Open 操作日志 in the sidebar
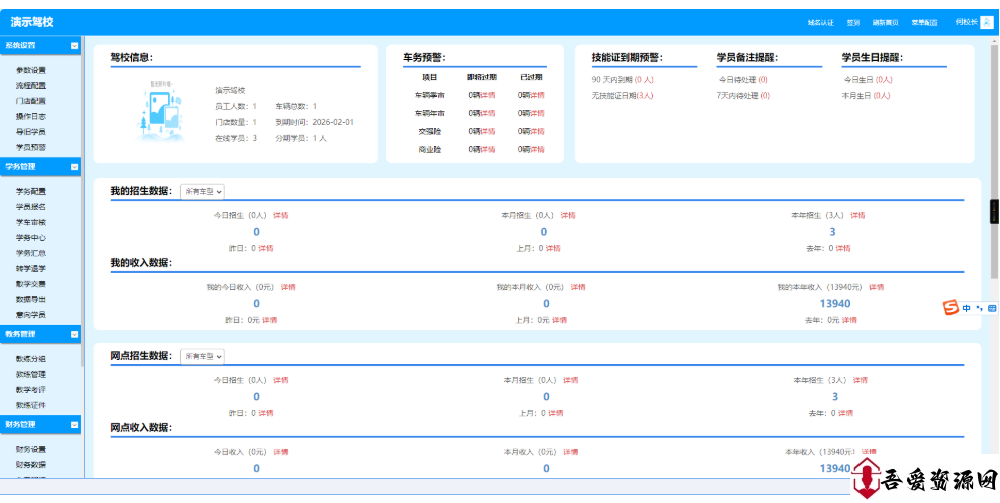The height and width of the screenshot is (503, 1000). click(31, 117)
